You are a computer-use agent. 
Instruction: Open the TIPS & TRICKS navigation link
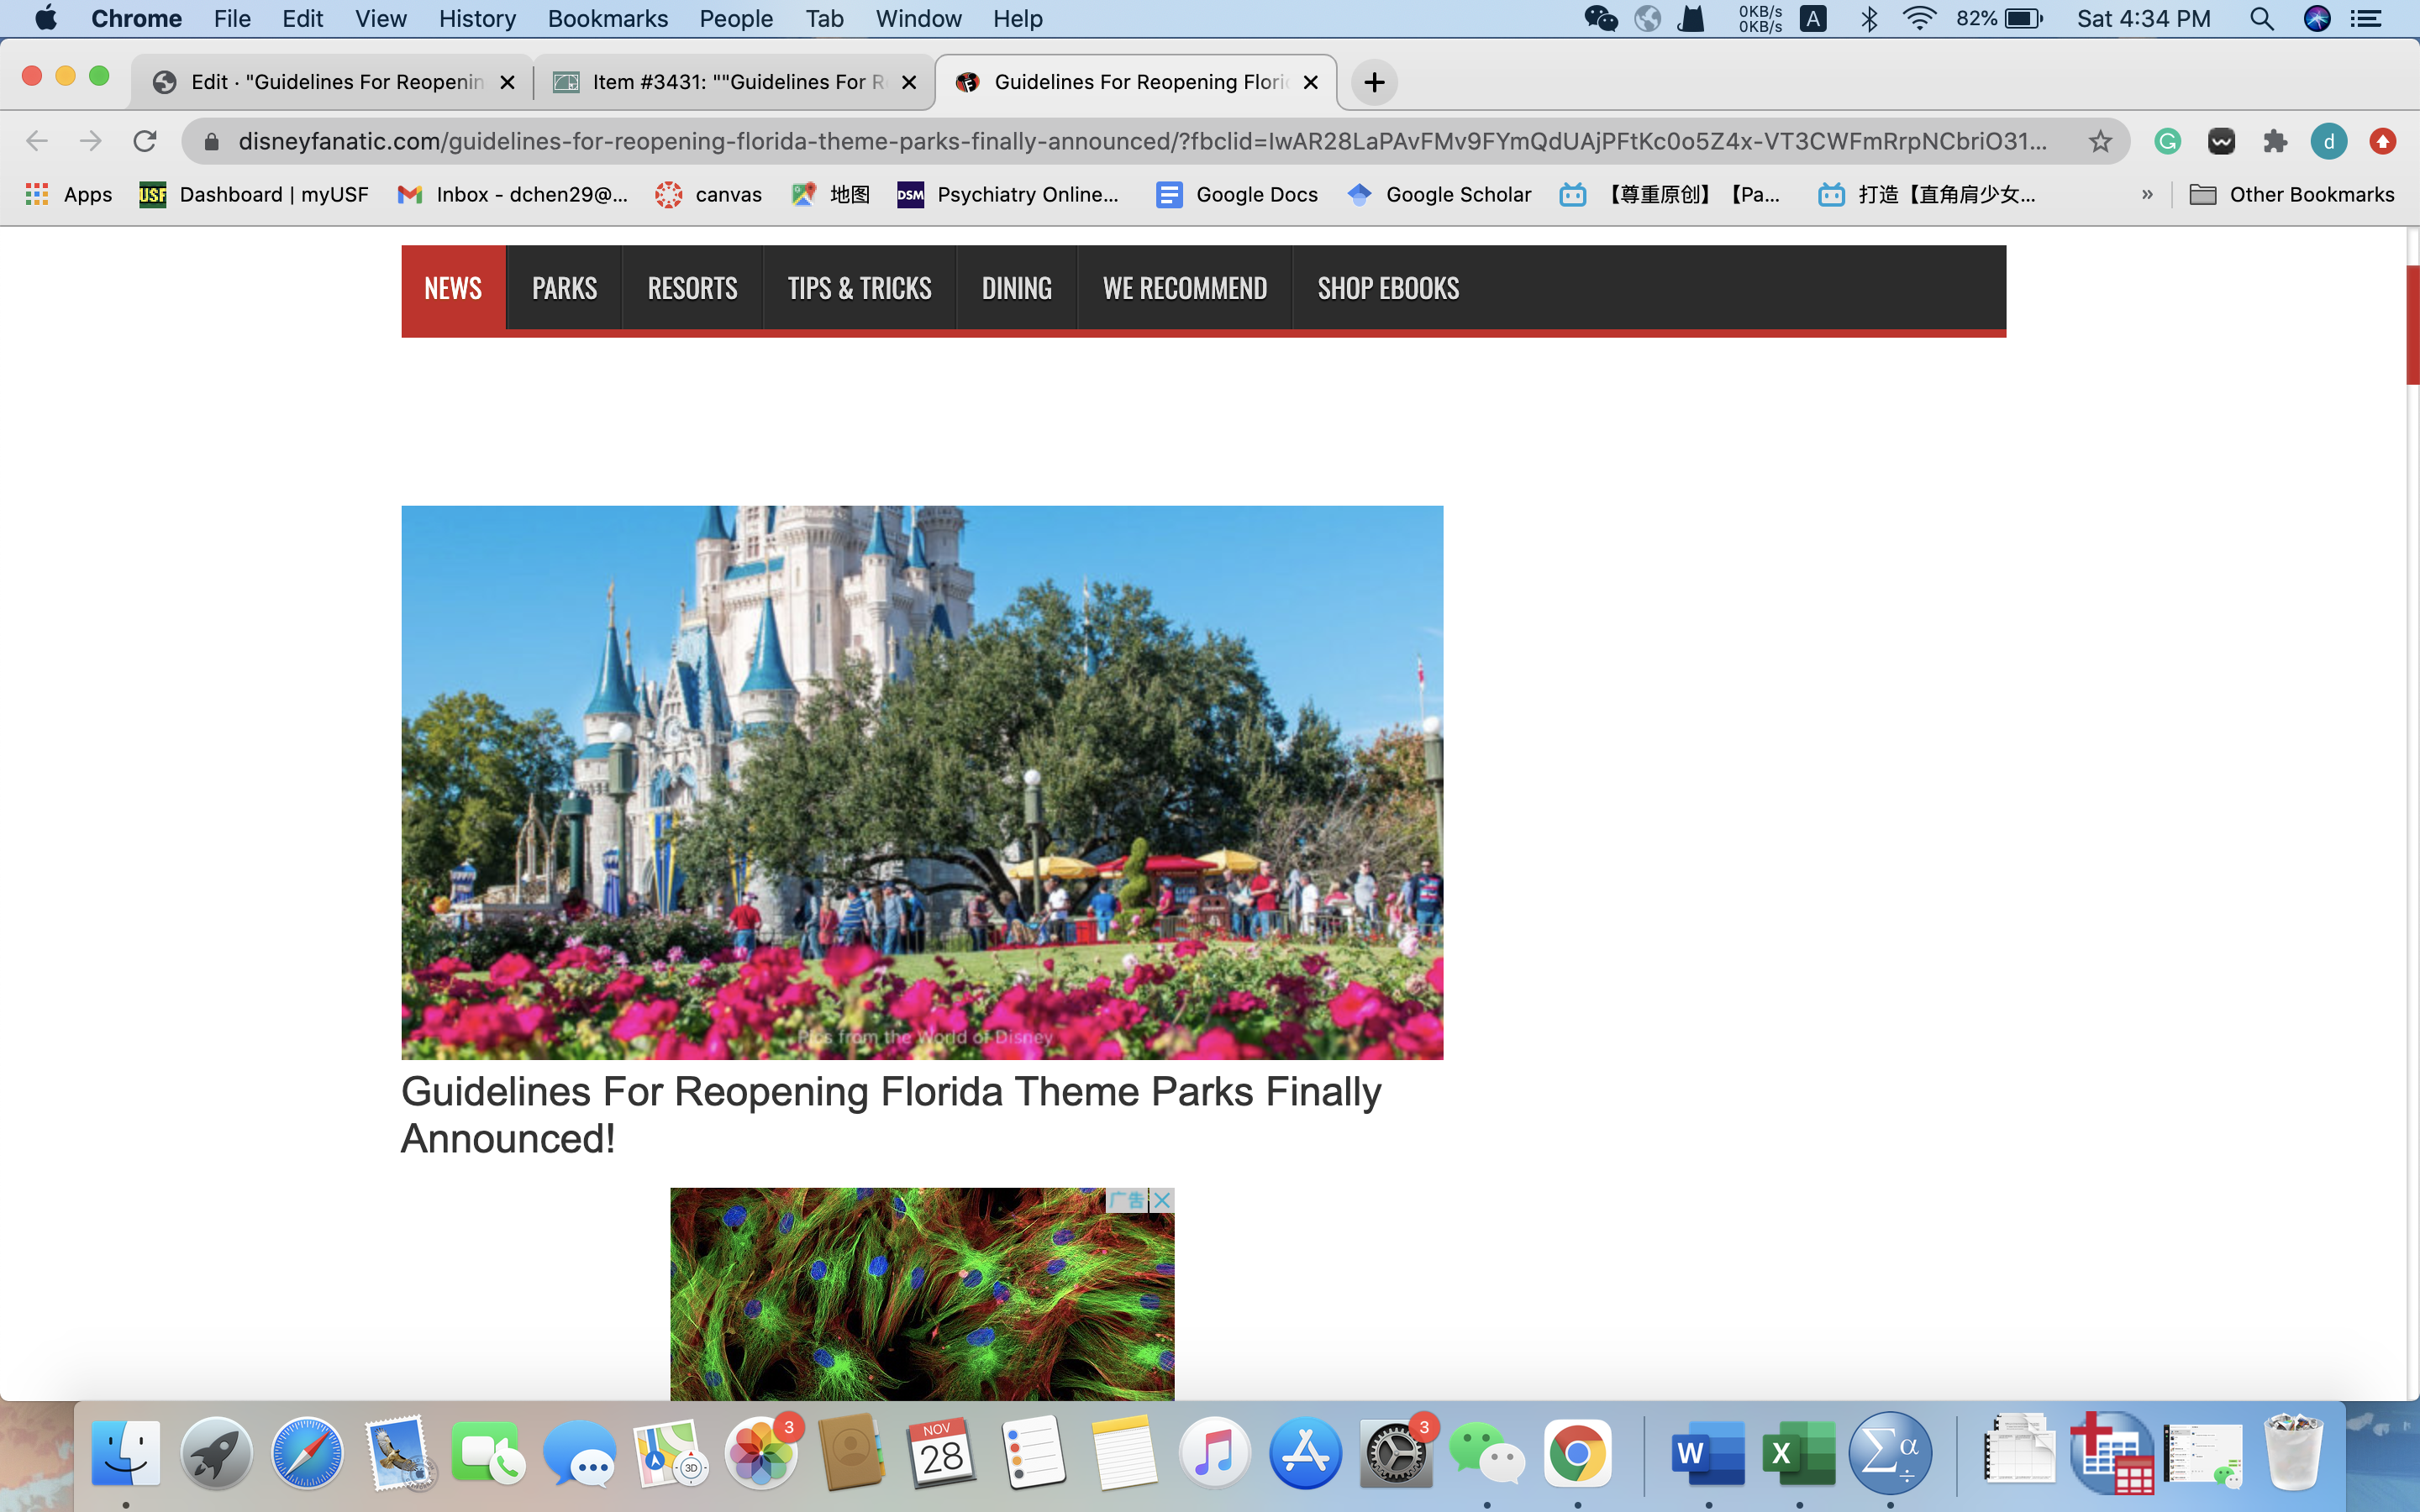(x=859, y=288)
